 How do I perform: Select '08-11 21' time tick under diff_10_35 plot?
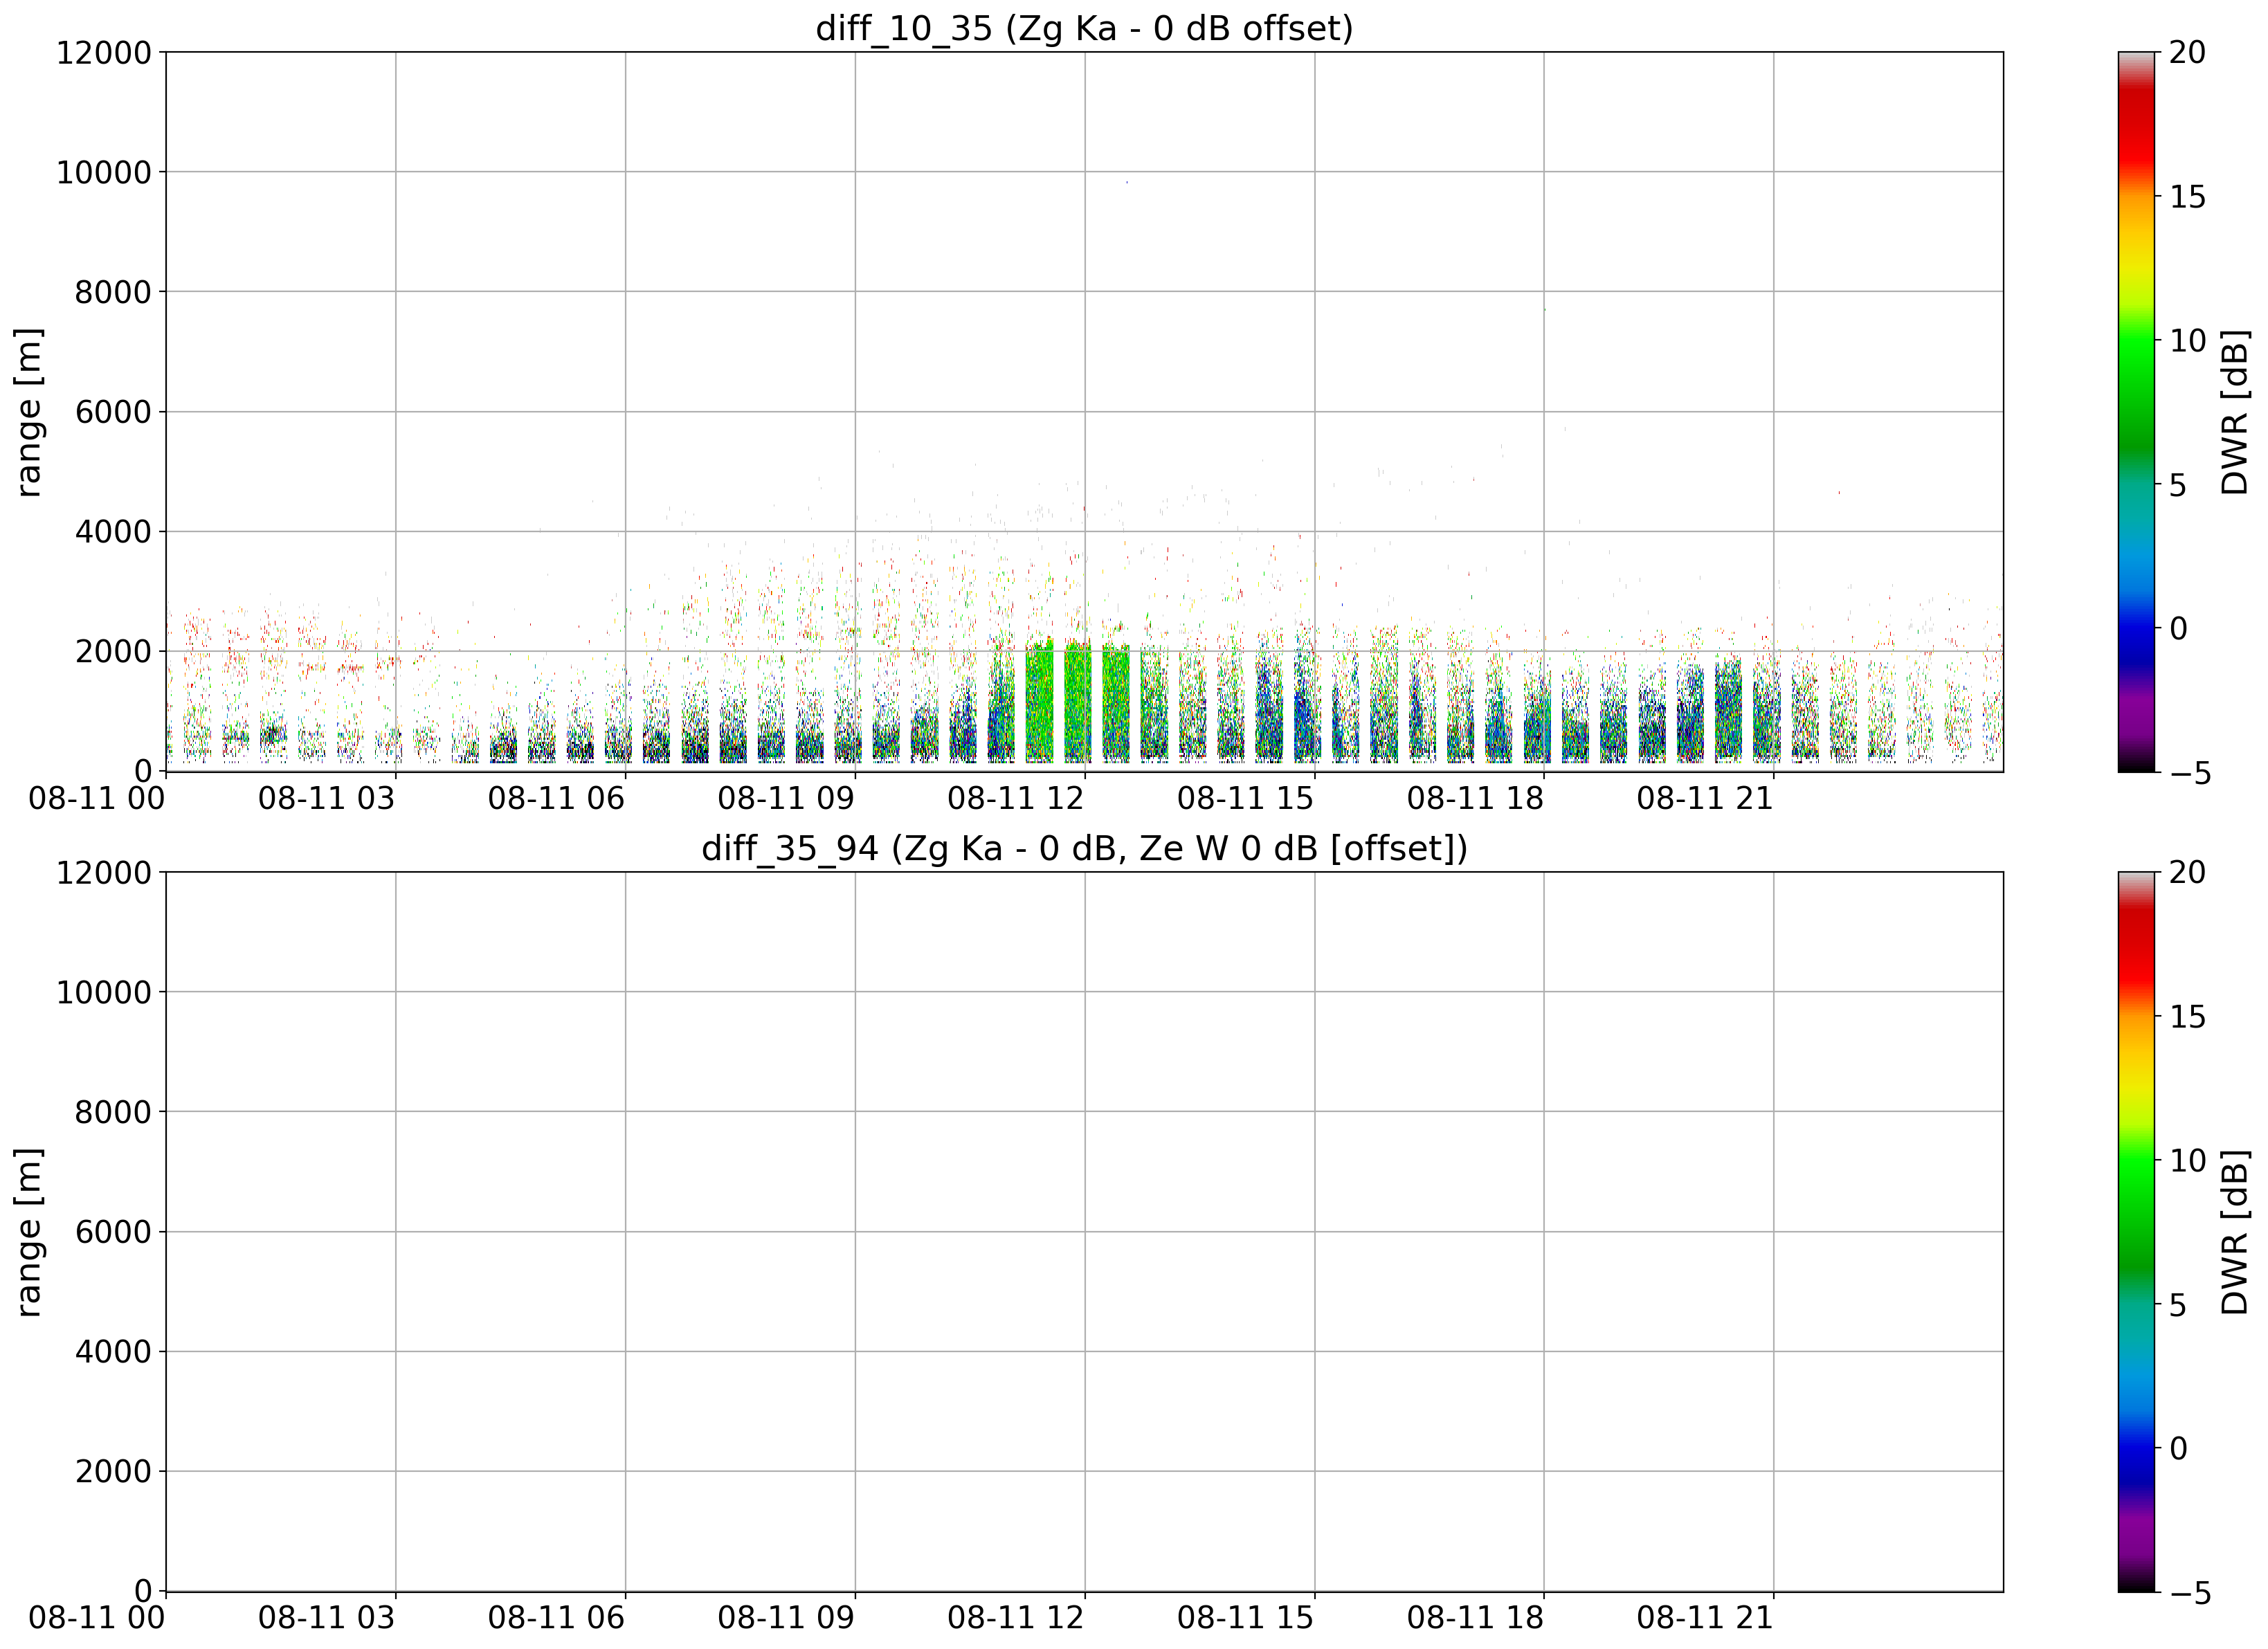1705,799
